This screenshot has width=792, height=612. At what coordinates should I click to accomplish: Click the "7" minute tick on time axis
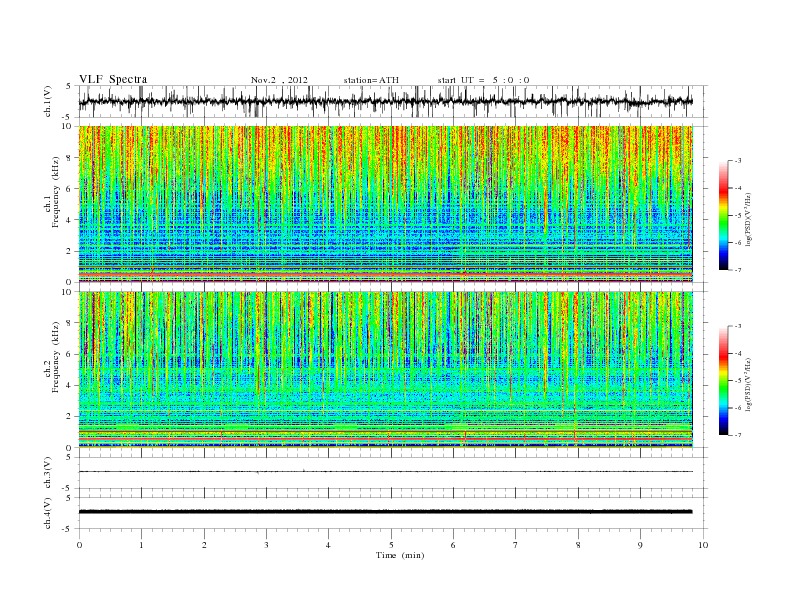point(516,545)
